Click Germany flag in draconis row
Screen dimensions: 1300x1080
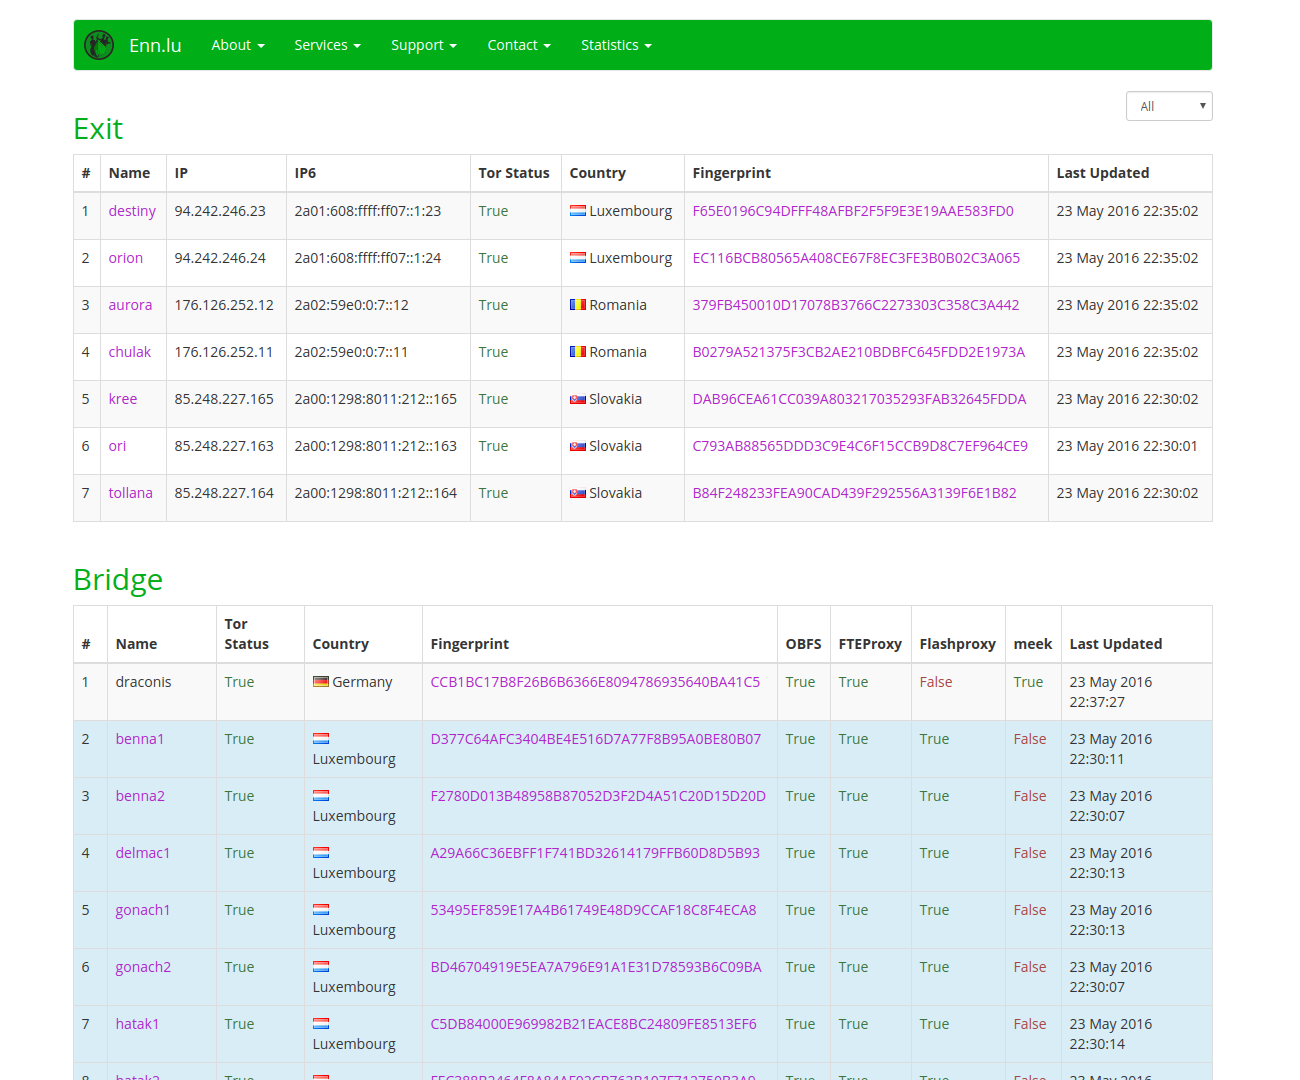(321, 682)
